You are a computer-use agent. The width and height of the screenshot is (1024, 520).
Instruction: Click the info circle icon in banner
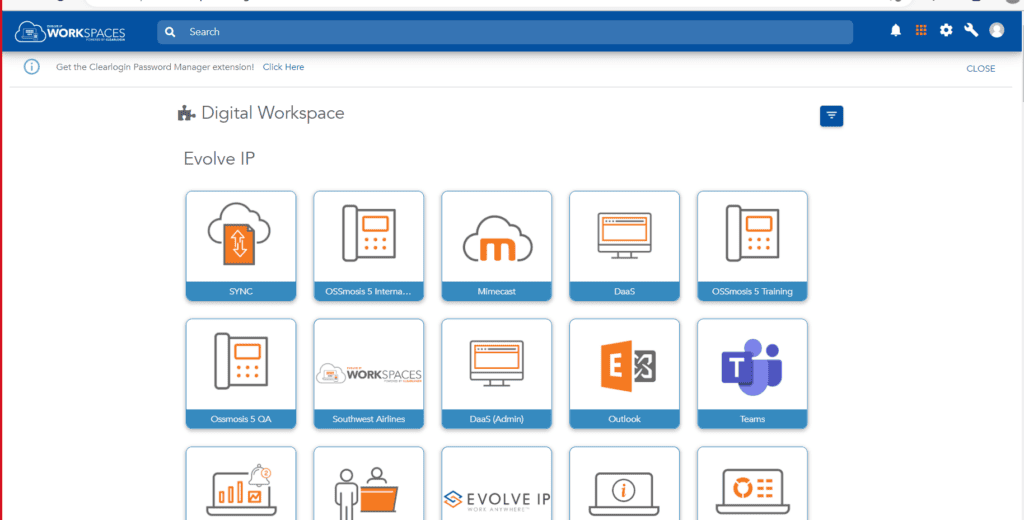[x=31, y=67]
